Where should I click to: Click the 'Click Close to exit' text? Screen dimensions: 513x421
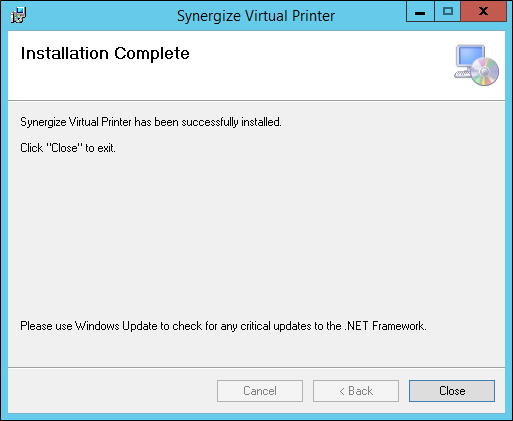[x=68, y=148]
